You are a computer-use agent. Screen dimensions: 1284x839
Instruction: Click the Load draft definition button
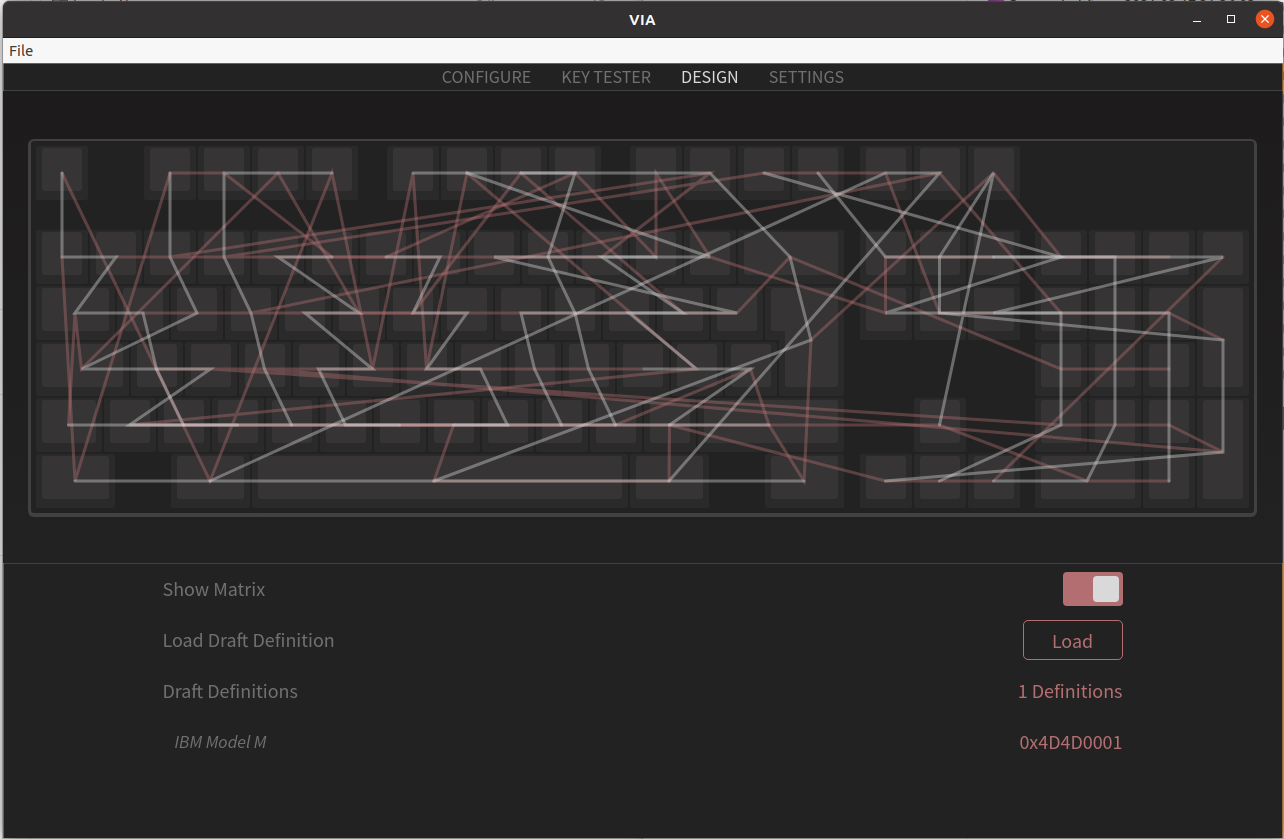(x=1072, y=641)
